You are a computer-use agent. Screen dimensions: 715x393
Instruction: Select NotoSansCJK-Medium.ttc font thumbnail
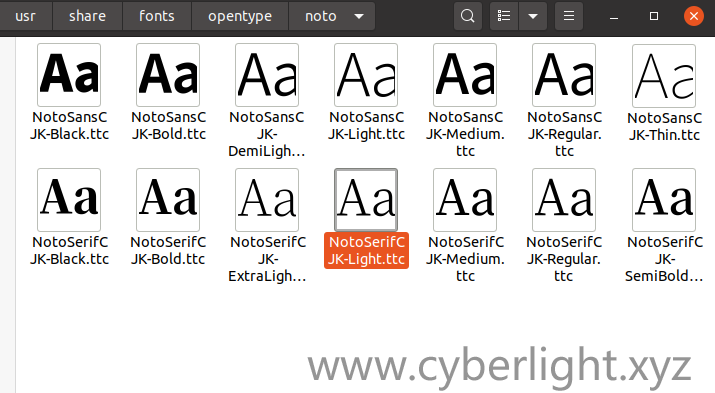click(x=465, y=75)
